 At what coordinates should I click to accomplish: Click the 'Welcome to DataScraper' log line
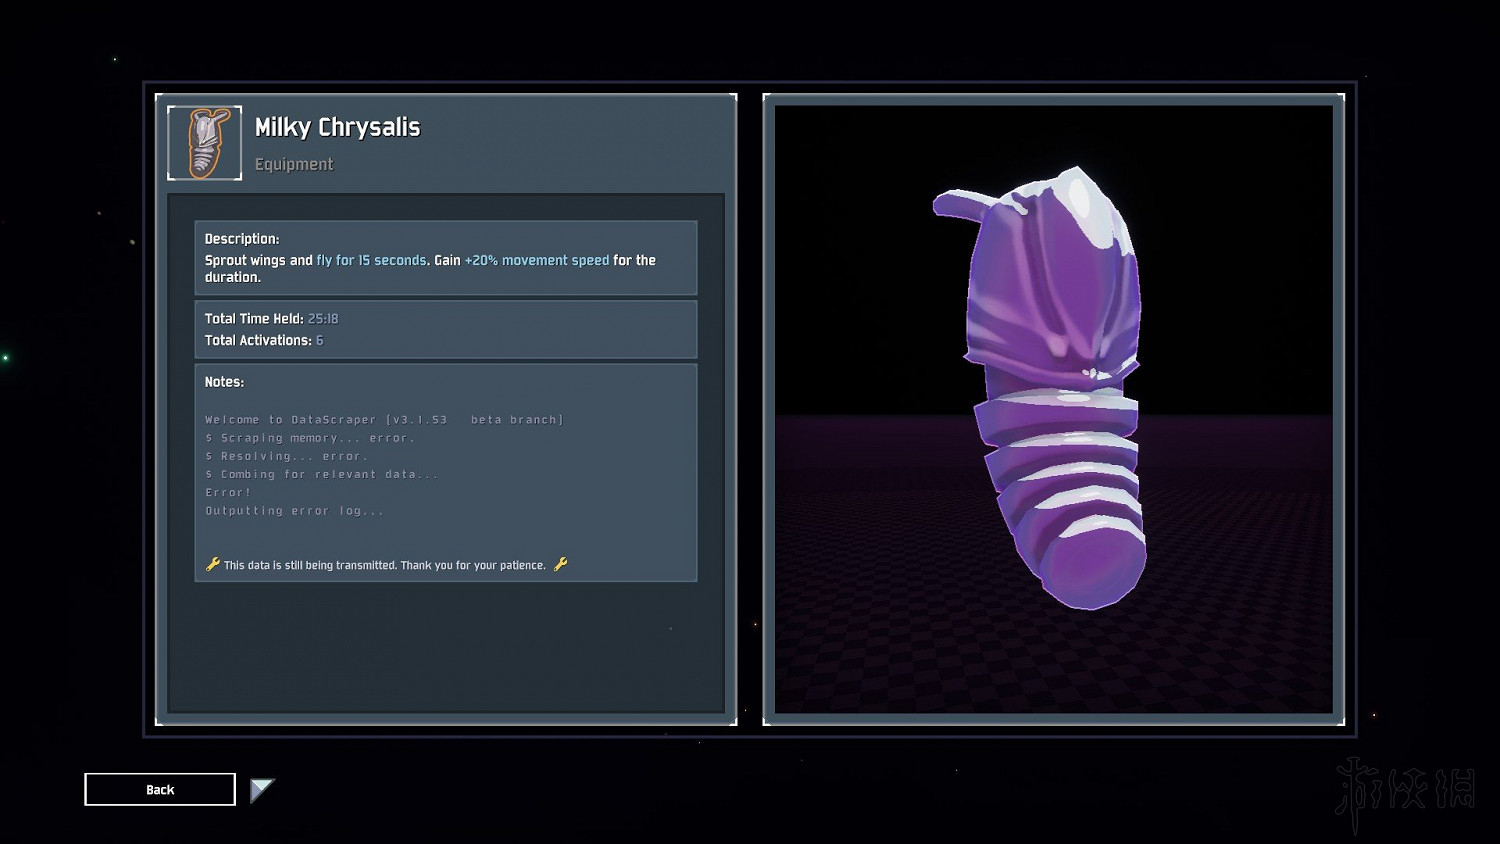[x=384, y=420]
